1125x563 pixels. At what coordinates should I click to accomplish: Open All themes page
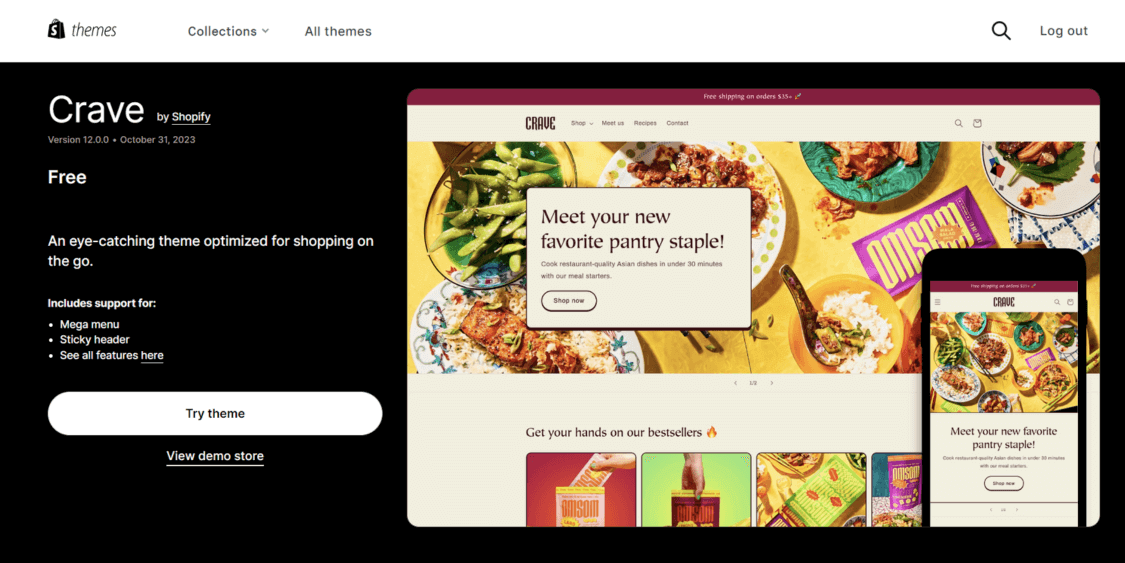coord(338,31)
